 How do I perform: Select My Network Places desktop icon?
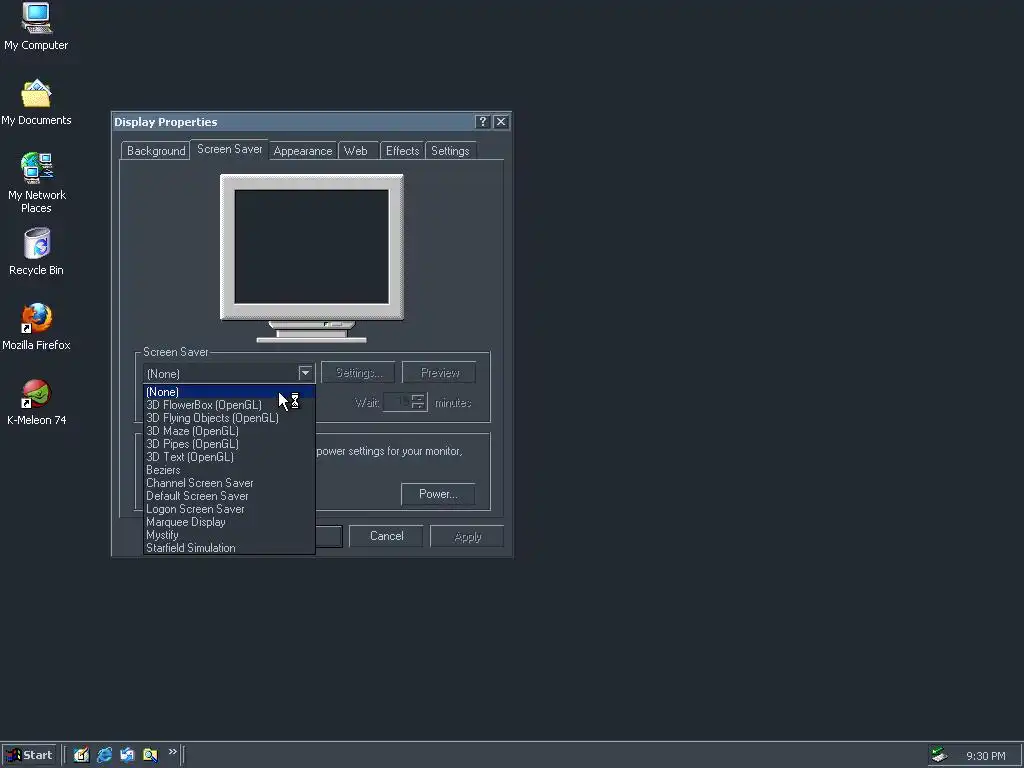(36, 182)
